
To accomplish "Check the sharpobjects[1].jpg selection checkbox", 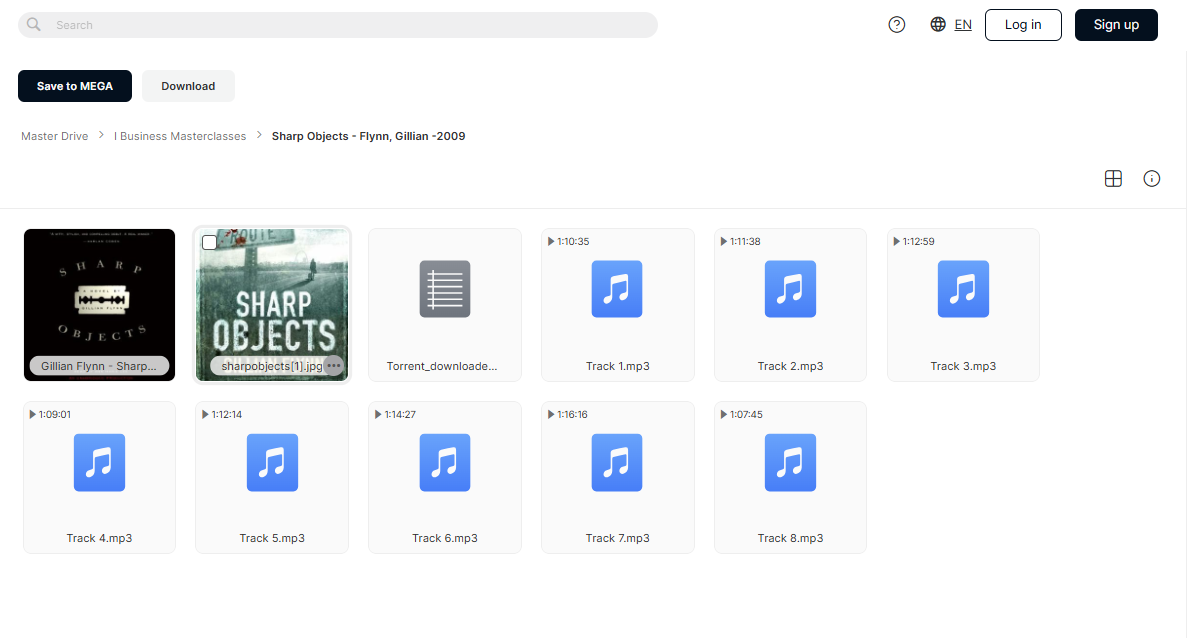I will (210, 242).
